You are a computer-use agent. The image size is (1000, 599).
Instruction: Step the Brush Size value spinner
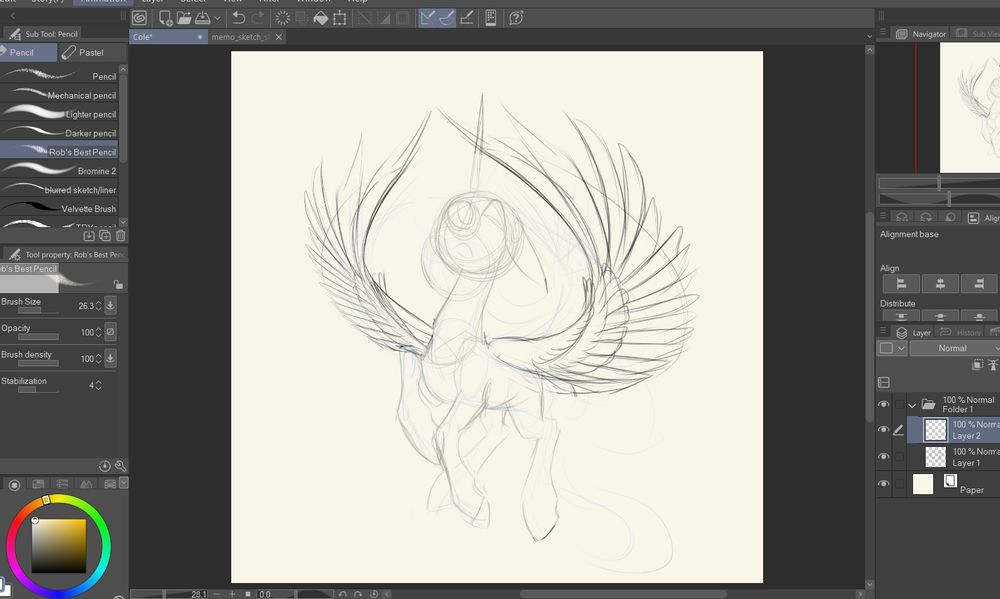click(x=98, y=306)
